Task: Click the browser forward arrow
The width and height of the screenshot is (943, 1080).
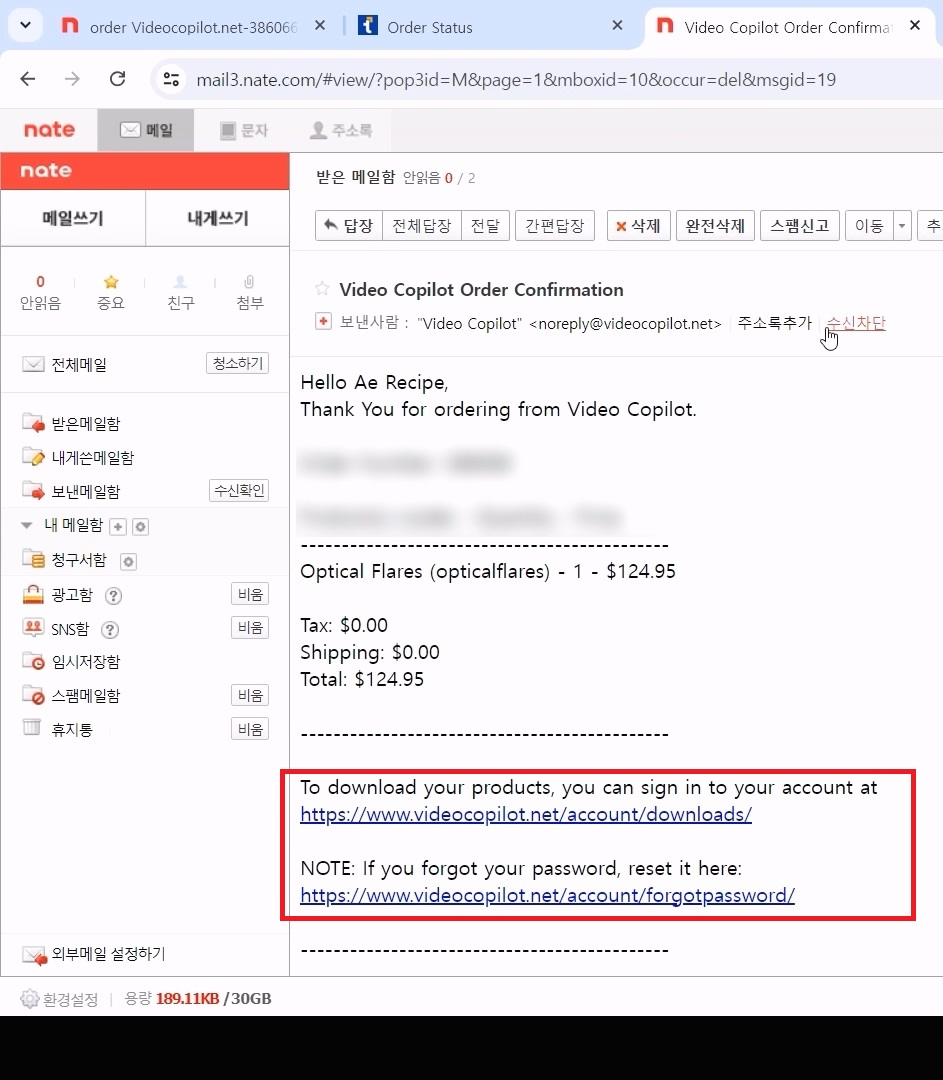Action: (x=72, y=79)
